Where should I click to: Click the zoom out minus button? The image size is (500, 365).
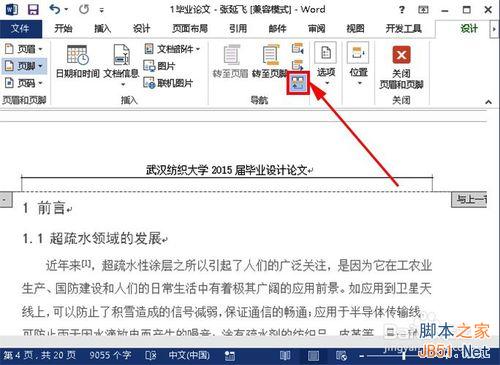pyautogui.click(x=361, y=356)
